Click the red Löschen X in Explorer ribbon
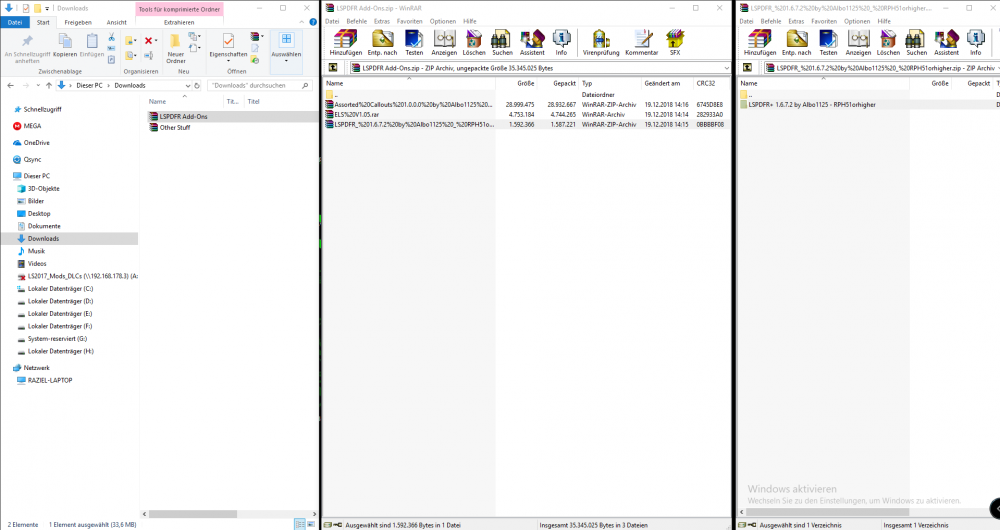 150,40
